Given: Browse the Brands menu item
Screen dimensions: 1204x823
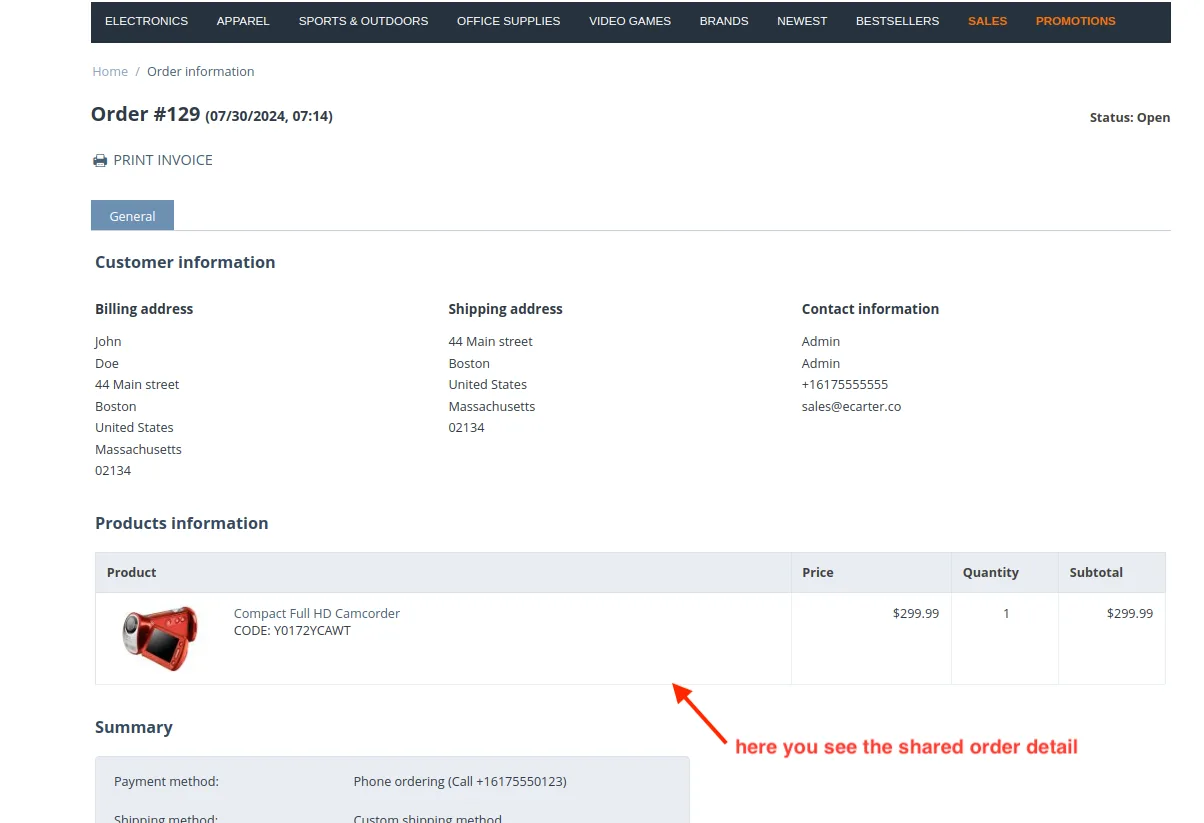Looking at the screenshot, I should 724,21.
